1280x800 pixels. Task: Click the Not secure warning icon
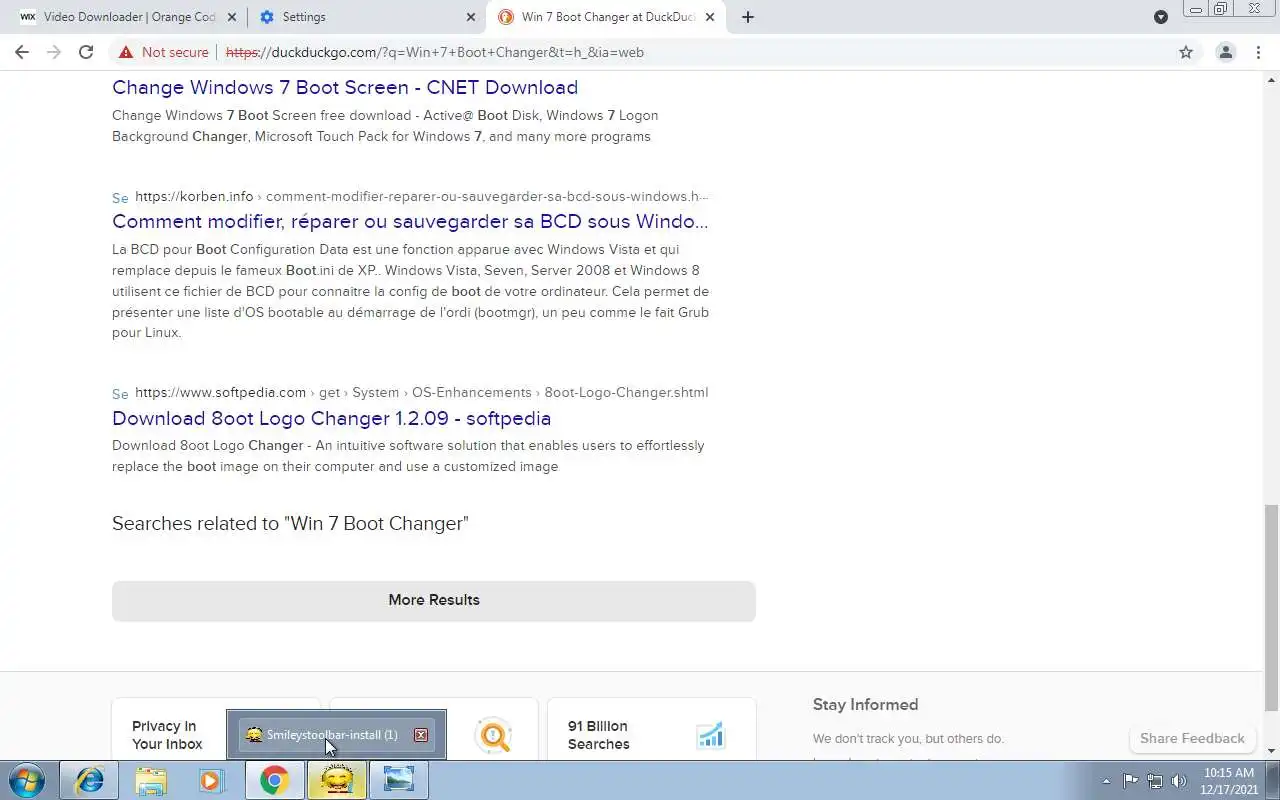(125, 52)
